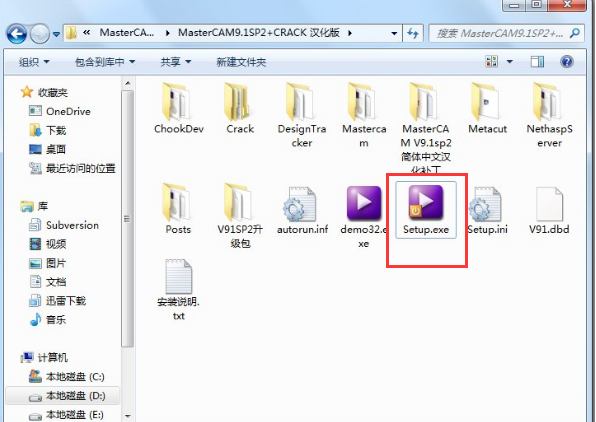This screenshot has height=422, width=596.
Task: Open the 组织 menu
Action: (34, 62)
